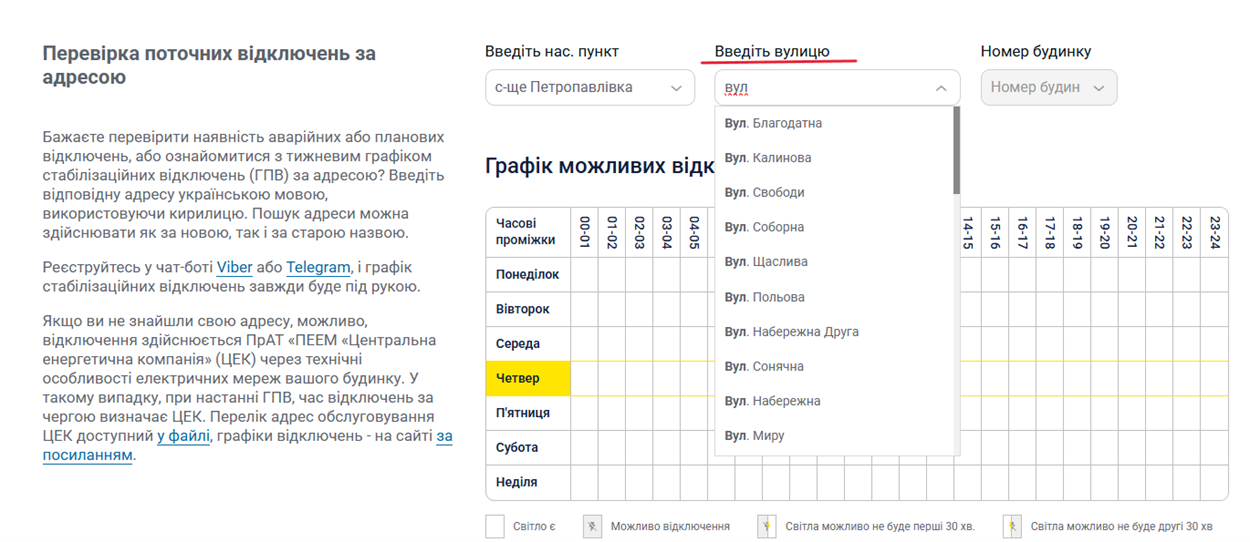Open the 'у файлі' address list link

pyautogui.click(x=183, y=436)
